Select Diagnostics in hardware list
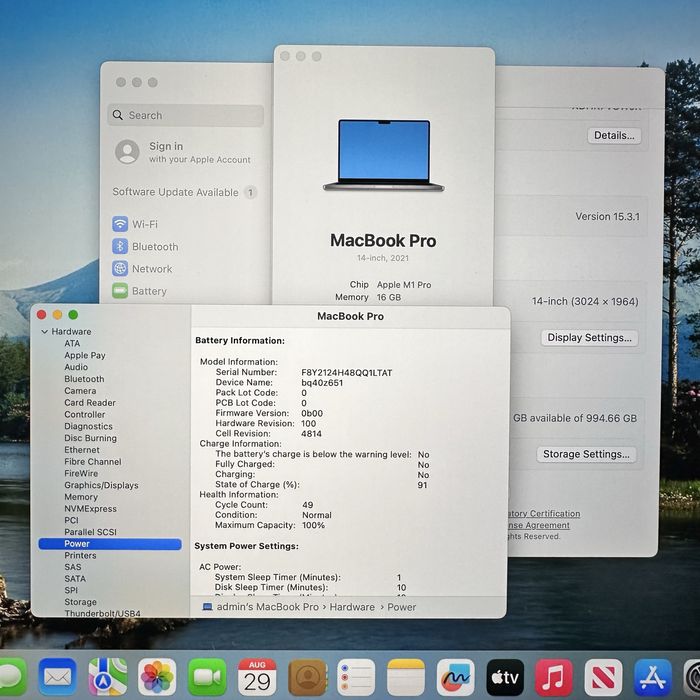Image resolution: width=700 pixels, height=700 pixels. pyautogui.click(x=88, y=426)
